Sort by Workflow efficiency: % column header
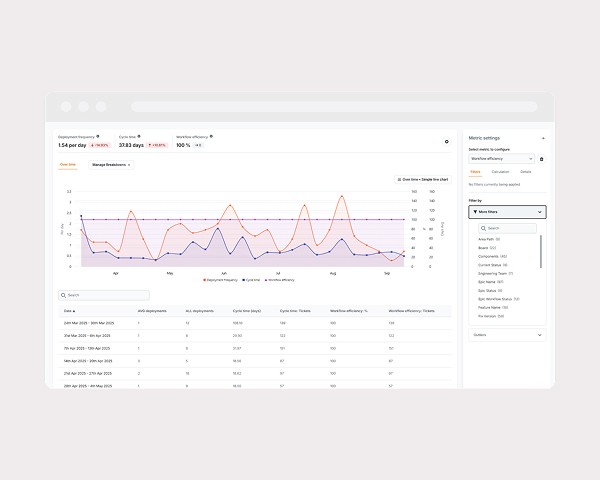600x480 pixels. [349, 311]
